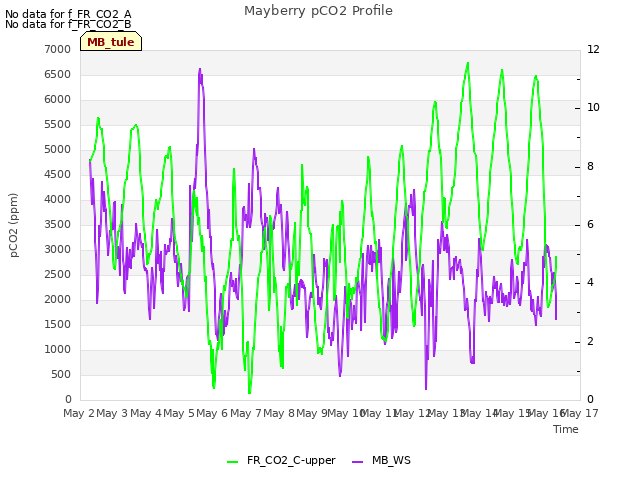Screen dimensions: 640x480
Task: Click the MB_tule site label box
Action: [111, 41]
